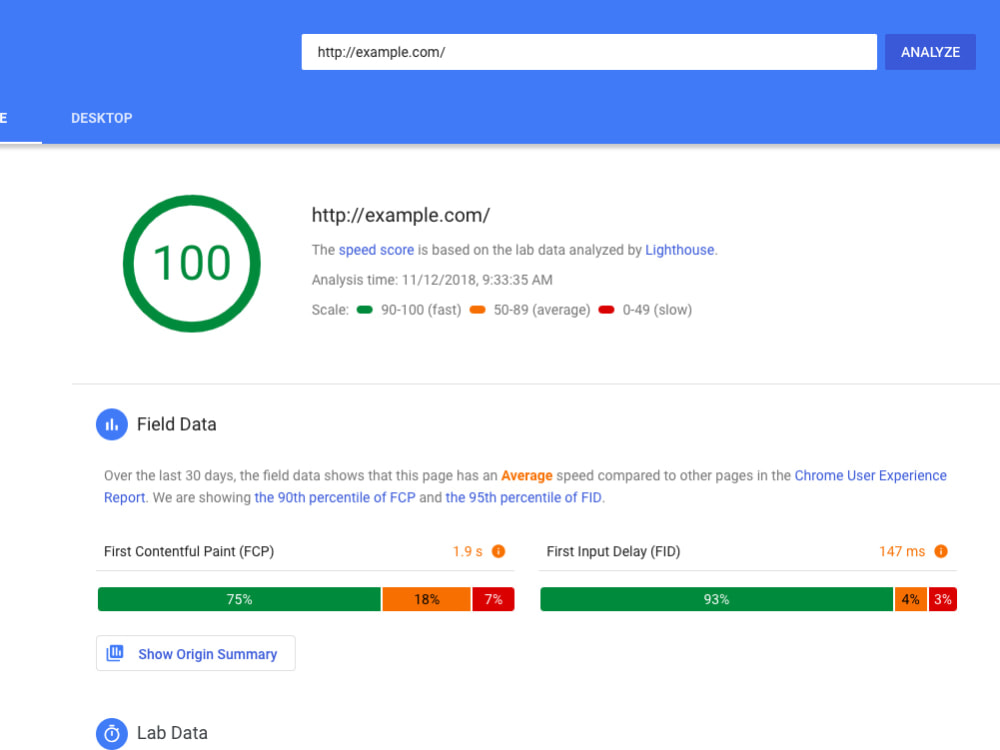Viewport: 1000px width, 750px height.
Task: Click the 75% green FCP bar segment
Action: click(239, 599)
